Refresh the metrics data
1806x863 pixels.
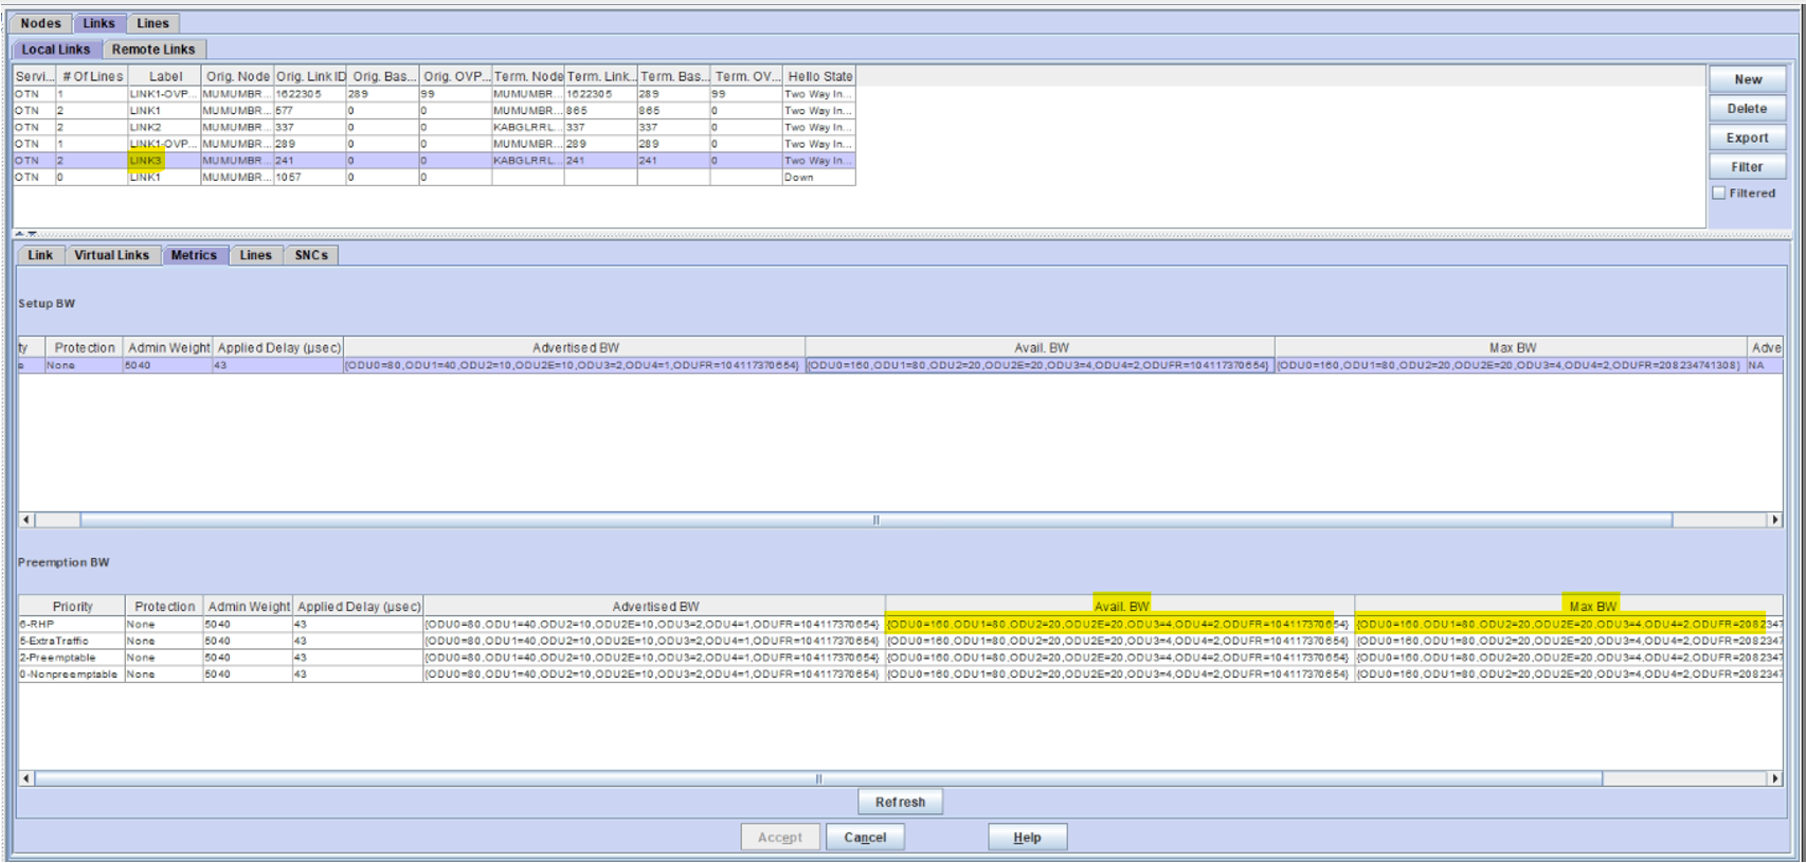pos(900,802)
